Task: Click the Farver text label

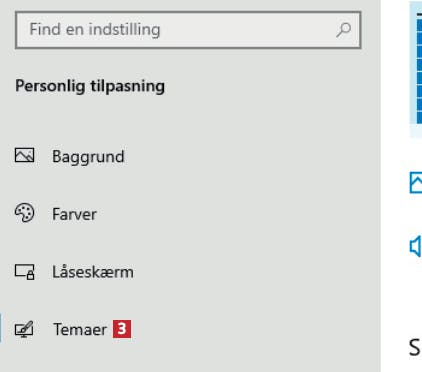Action: tap(74, 214)
